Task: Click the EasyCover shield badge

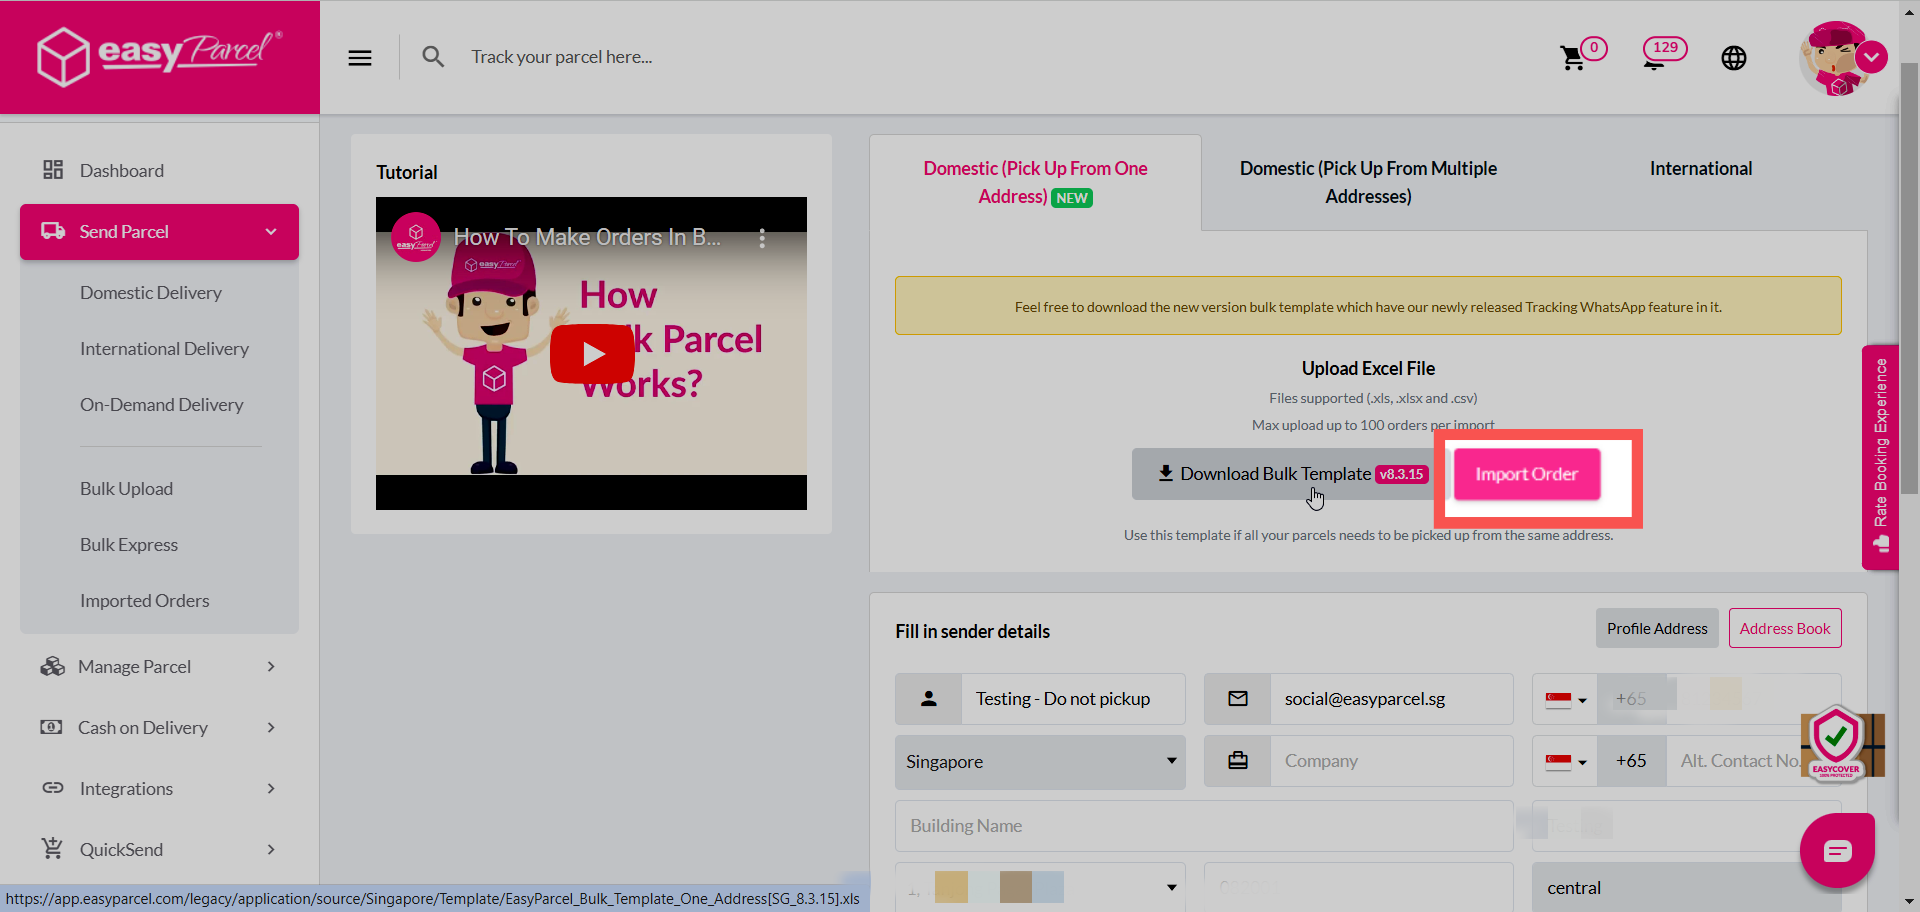Action: (x=1838, y=744)
